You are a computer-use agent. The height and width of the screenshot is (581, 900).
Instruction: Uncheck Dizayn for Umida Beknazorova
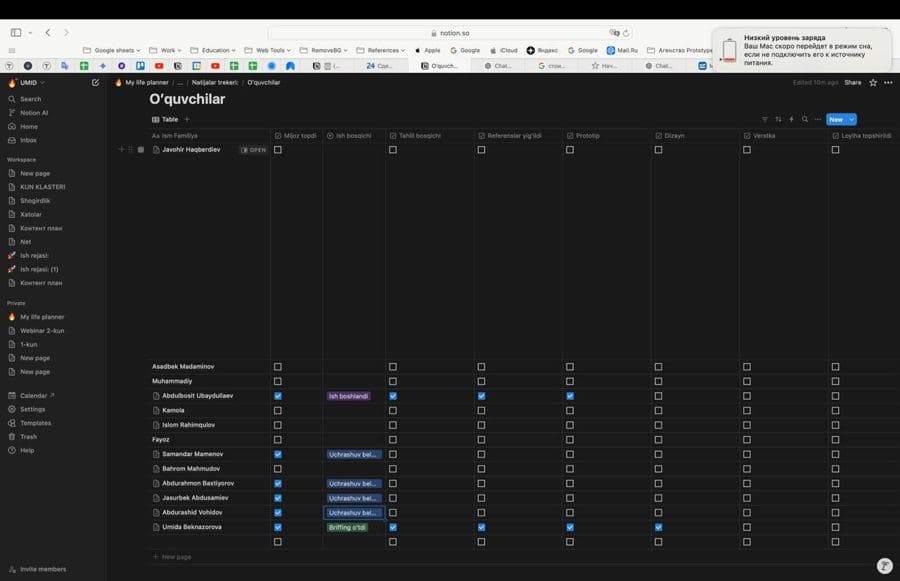[658, 527]
